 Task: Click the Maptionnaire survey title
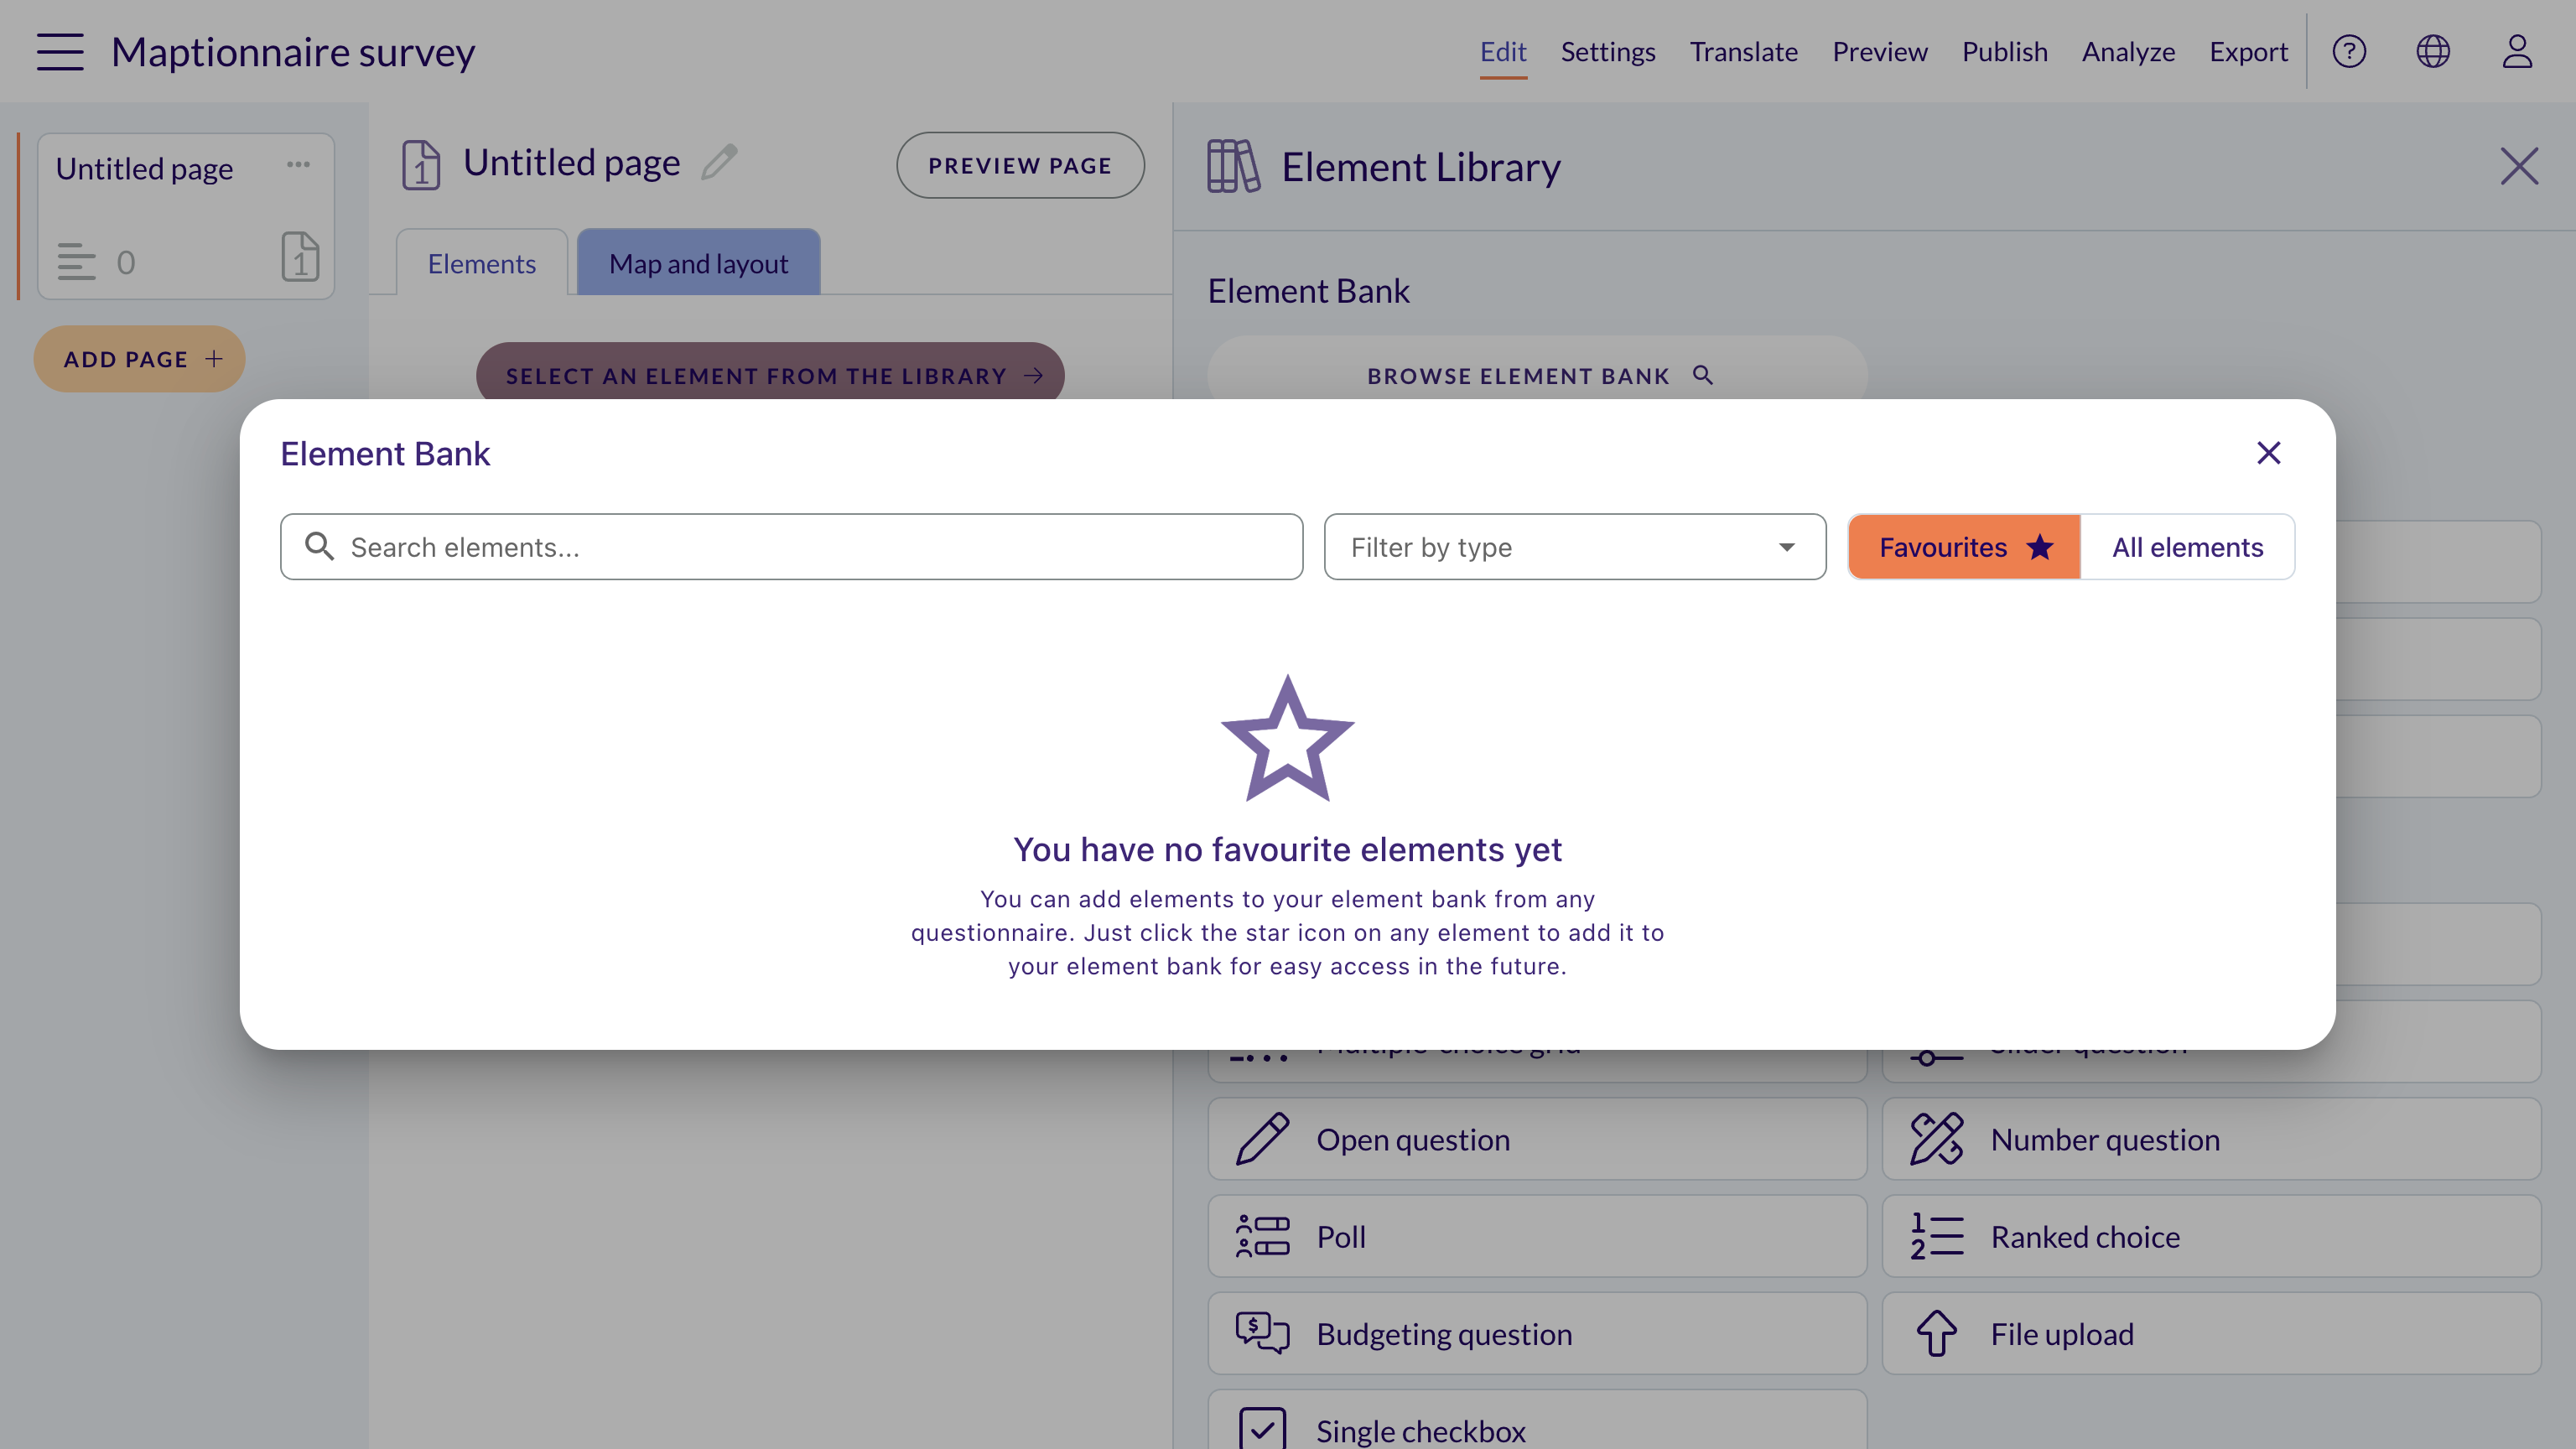click(293, 52)
